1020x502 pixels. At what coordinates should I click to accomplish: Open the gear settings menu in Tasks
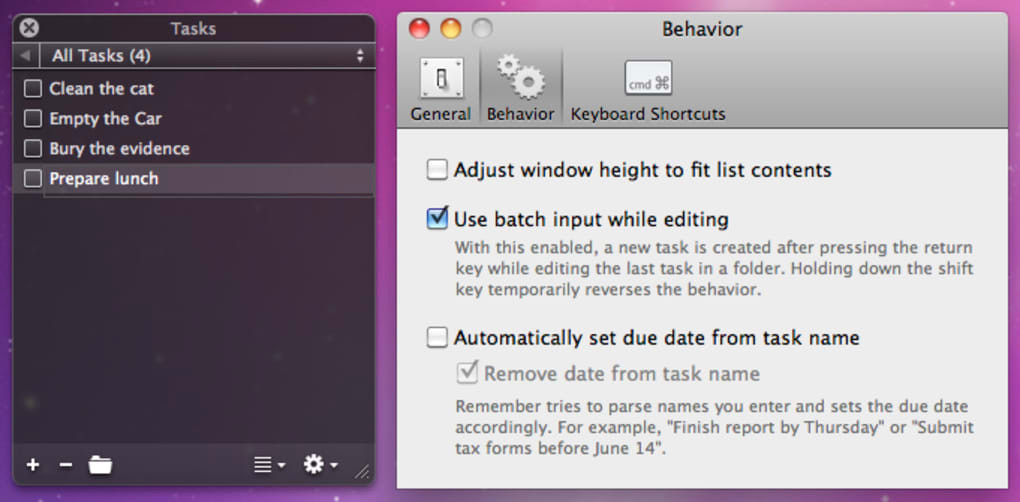tap(320, 465)
